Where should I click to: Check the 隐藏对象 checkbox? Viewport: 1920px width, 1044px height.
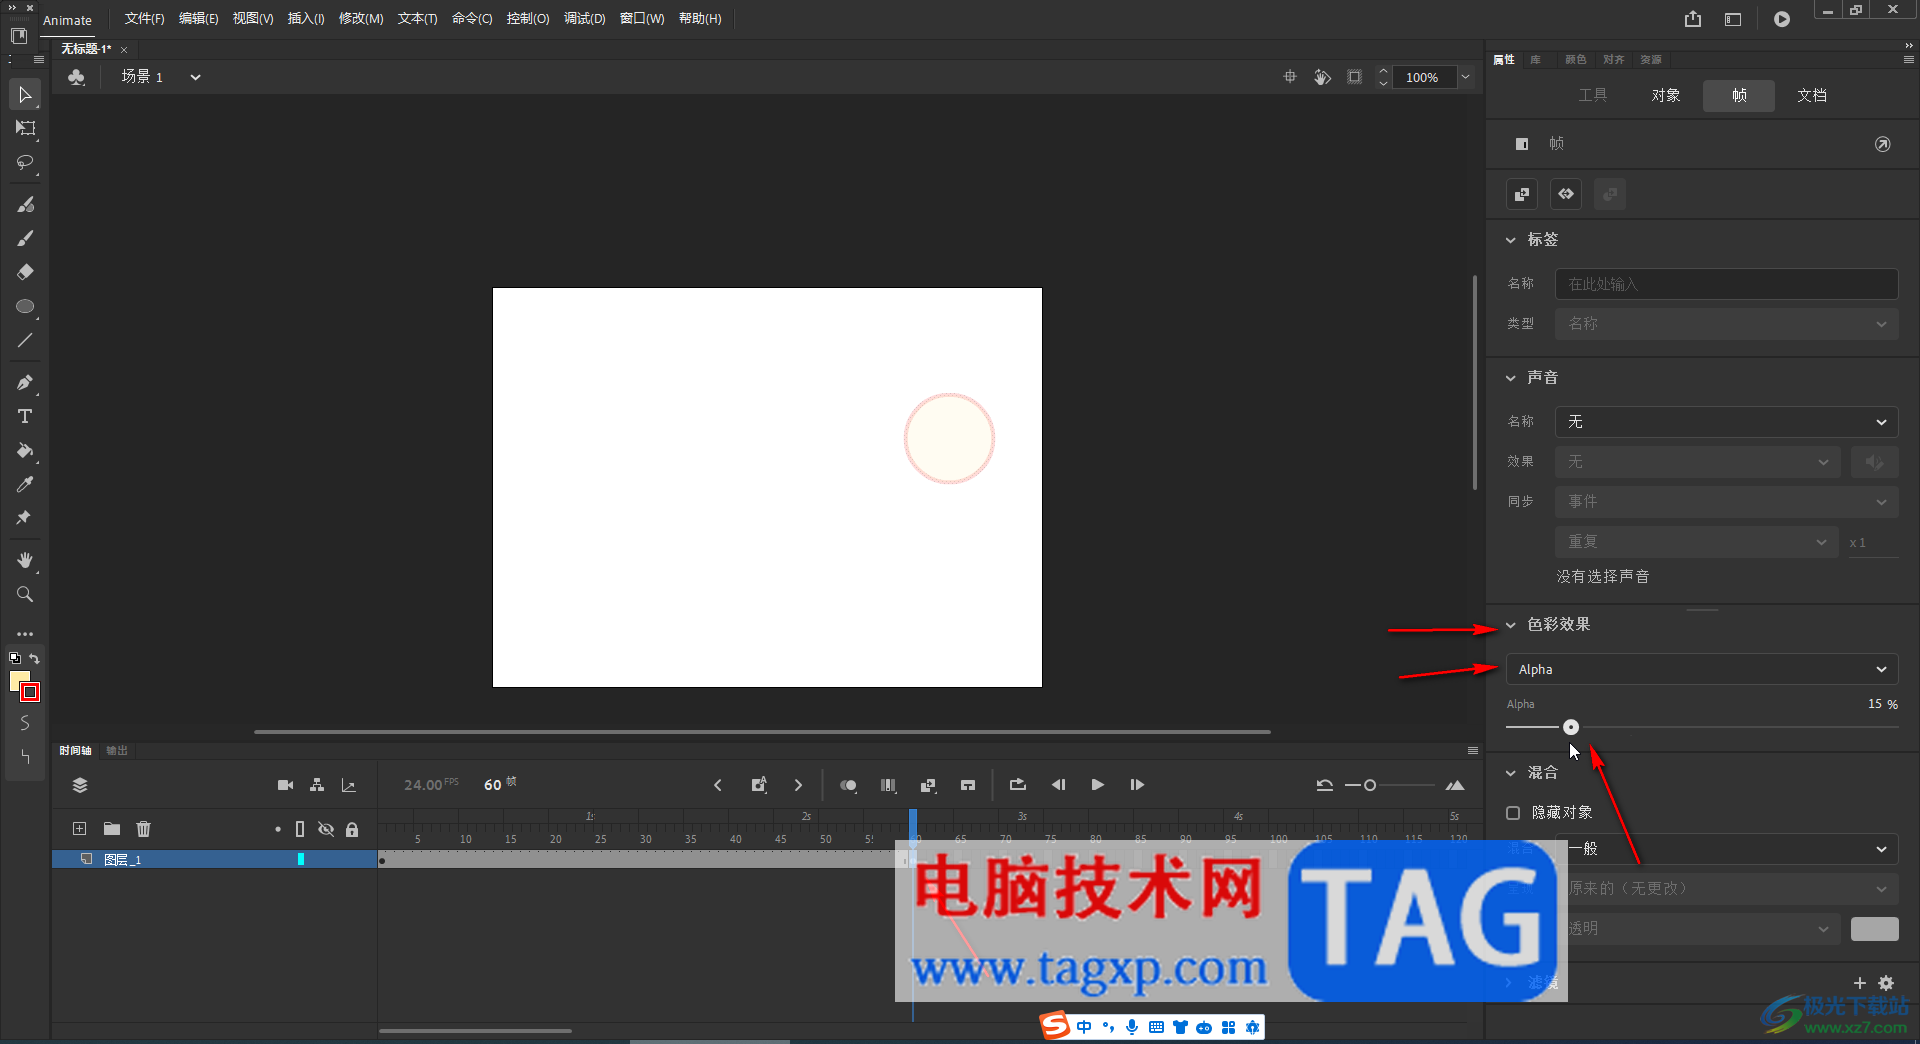[x=1513, y=813]
